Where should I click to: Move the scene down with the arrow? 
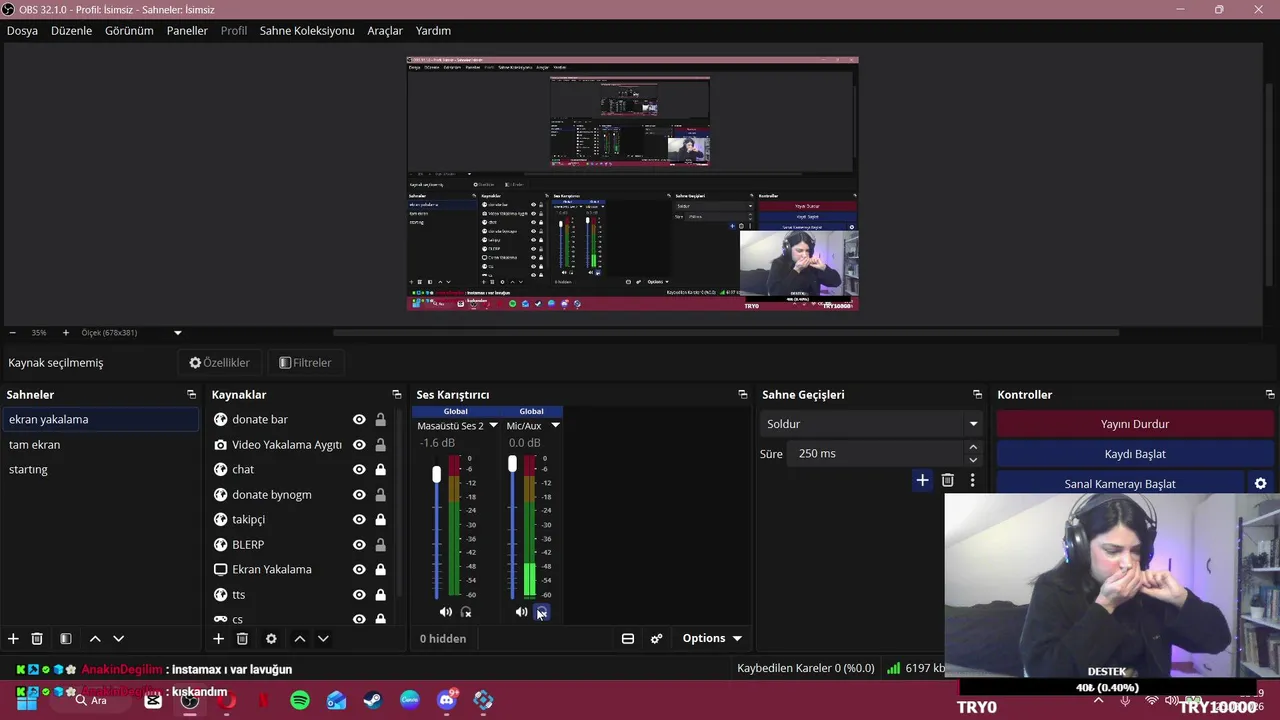point(118,638)
